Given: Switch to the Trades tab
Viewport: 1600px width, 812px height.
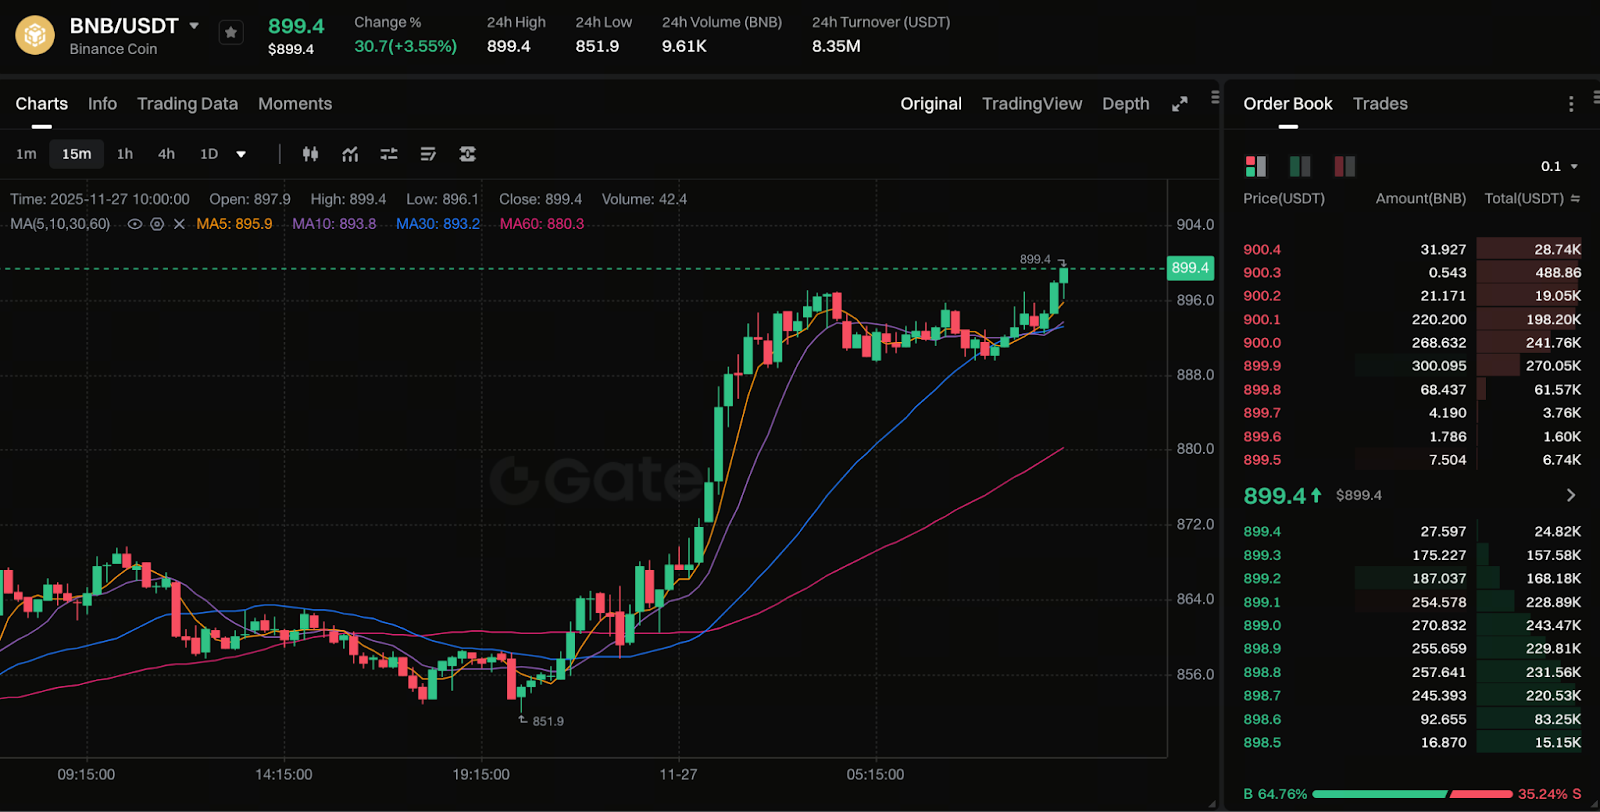Looking at the screenshot, I should pyautogui.click(x=1380, y=104).
